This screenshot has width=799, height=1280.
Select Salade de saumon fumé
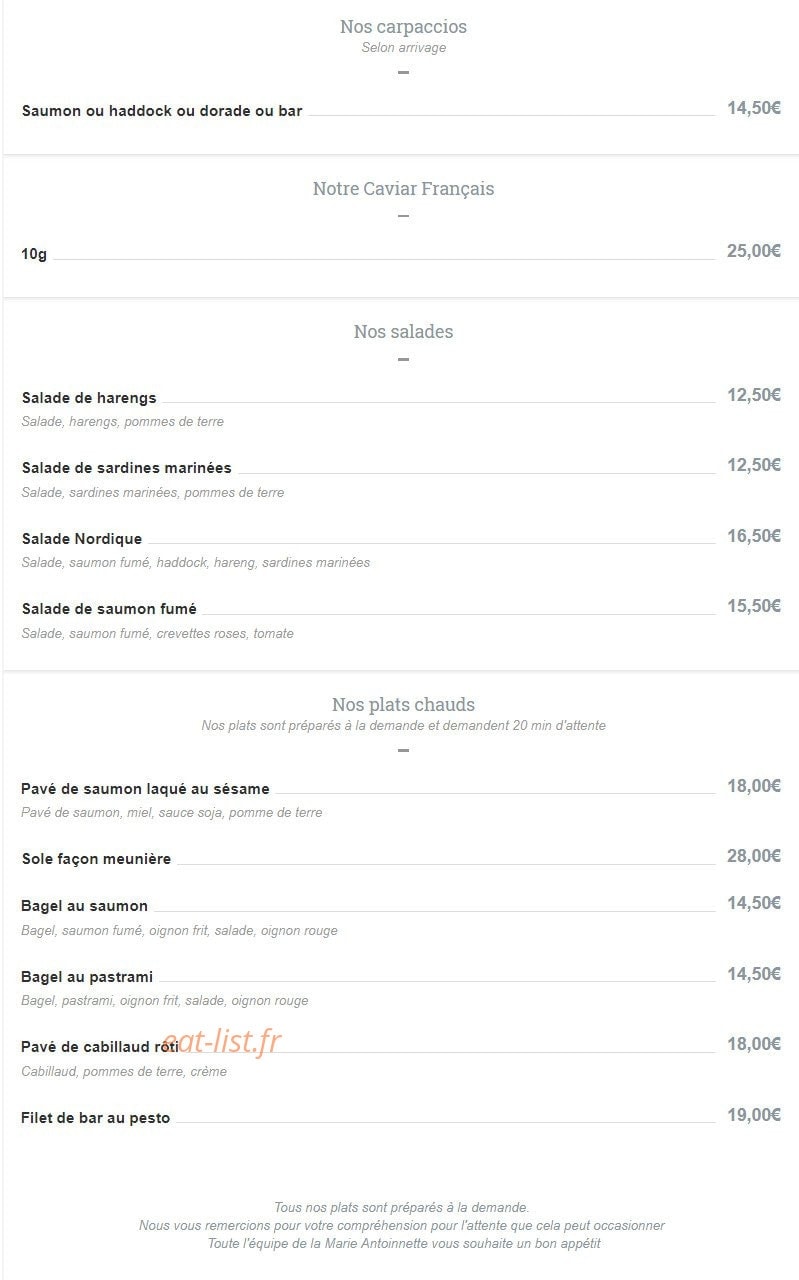[109, 609]
